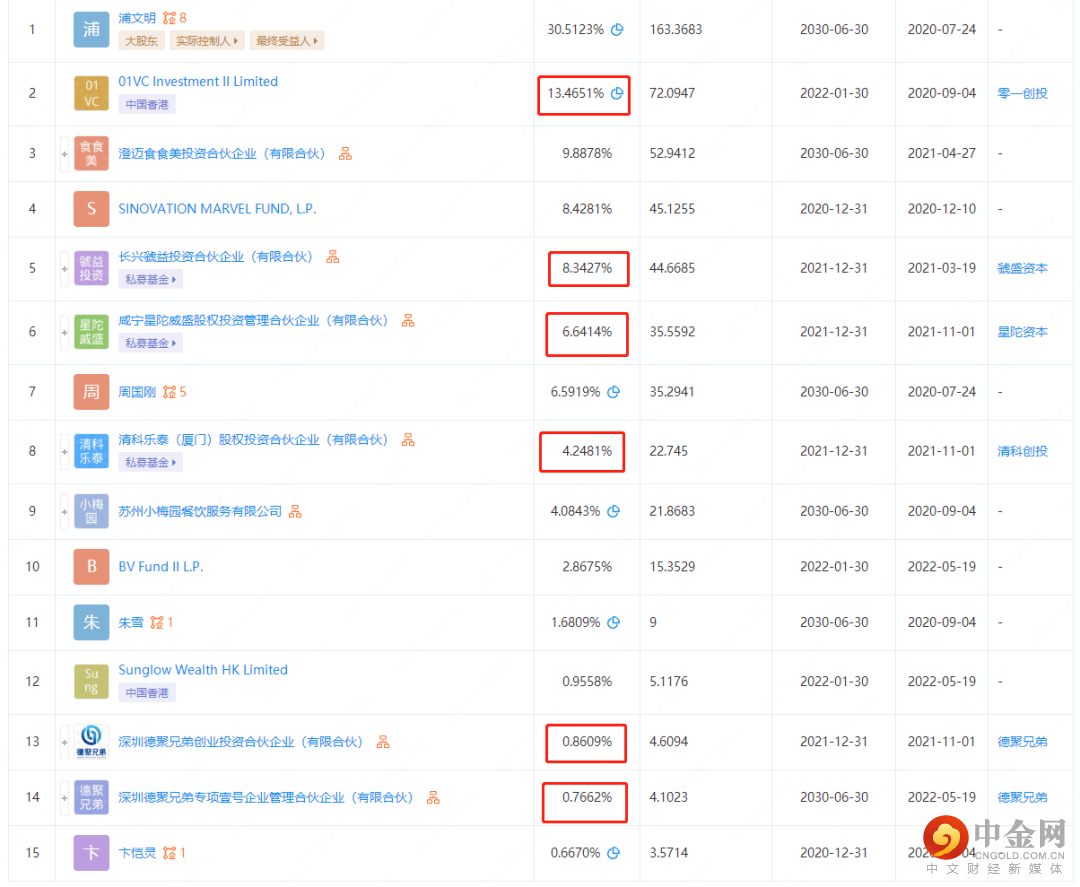Select the 9.8878% shareholding cell
The image size is (1080, 887).
point(587,154)
